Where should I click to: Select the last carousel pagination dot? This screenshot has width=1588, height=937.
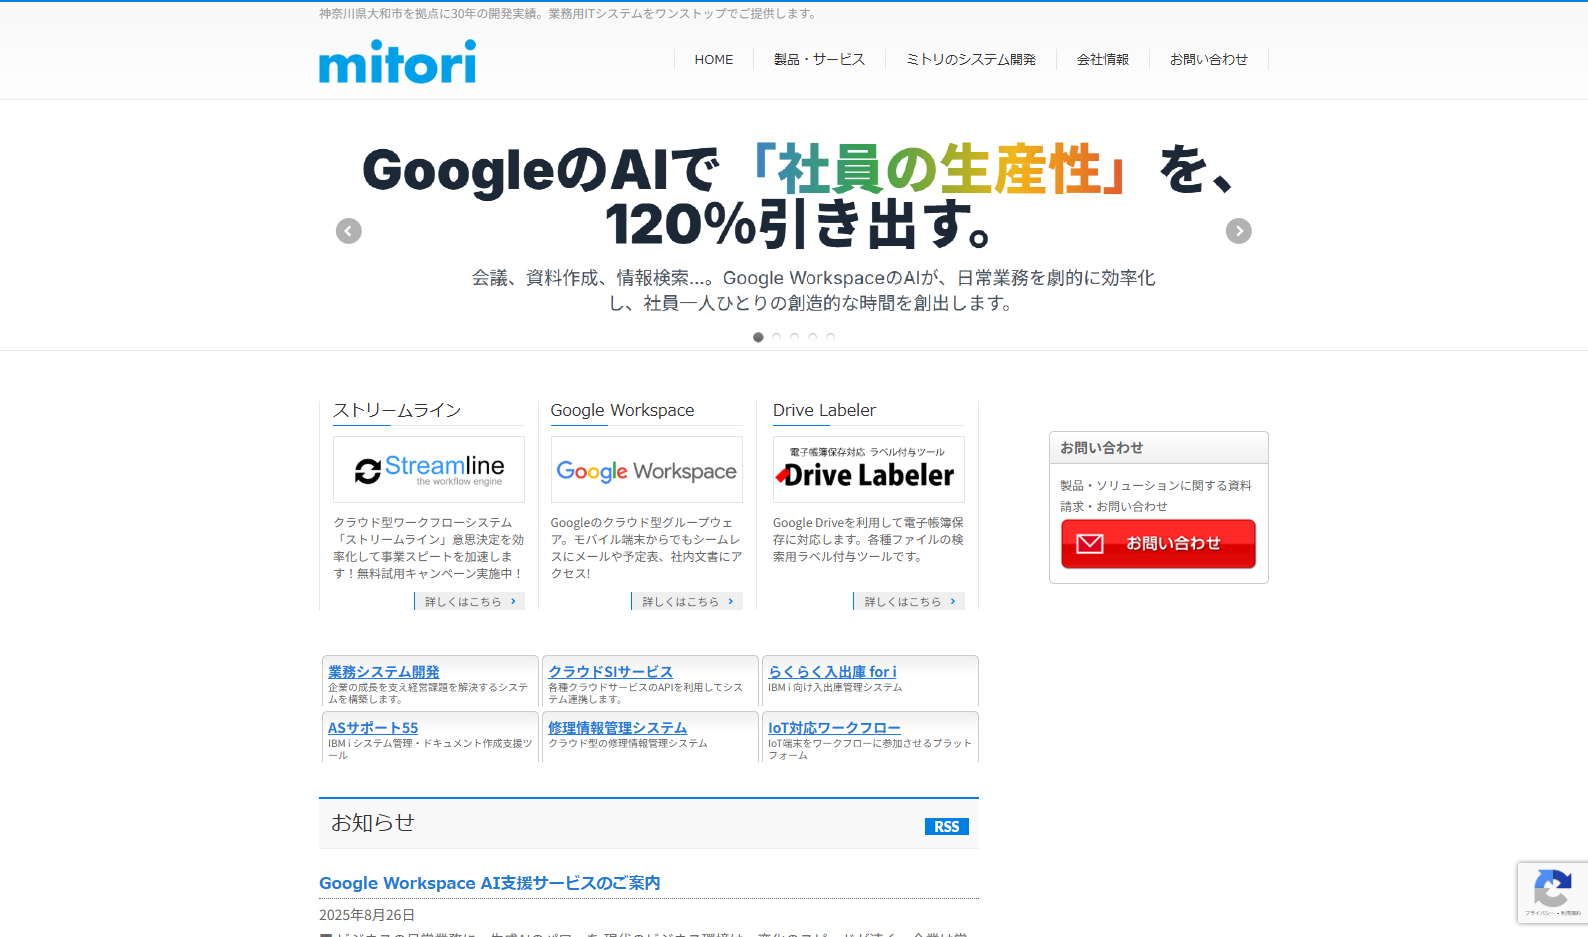click(830, 337)
